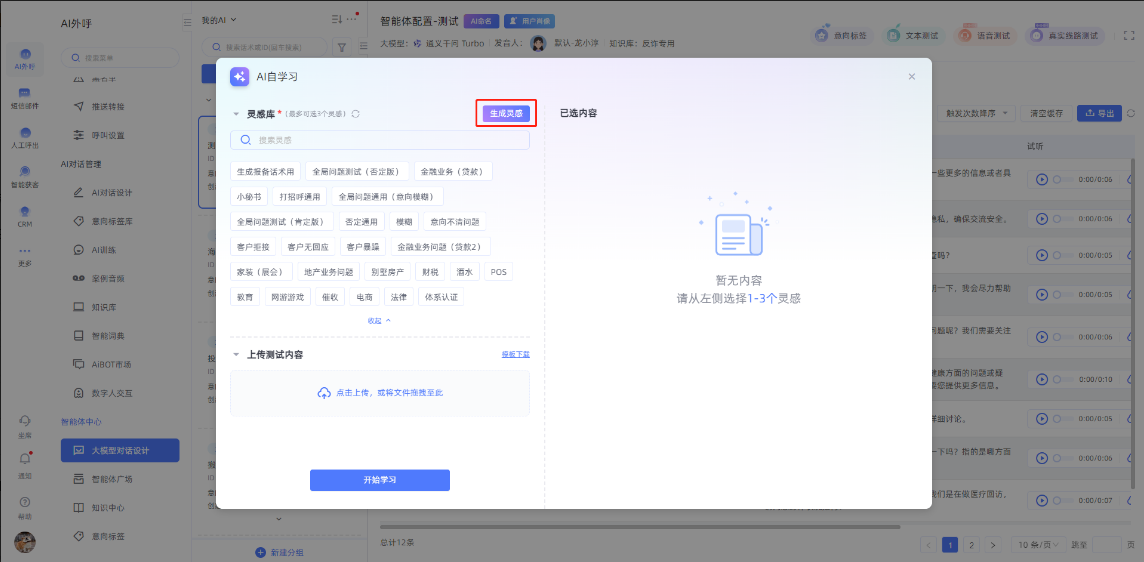Play the first audio clip in 试听 column
Screen dimensions: 1144x562
click(1042, 179)
